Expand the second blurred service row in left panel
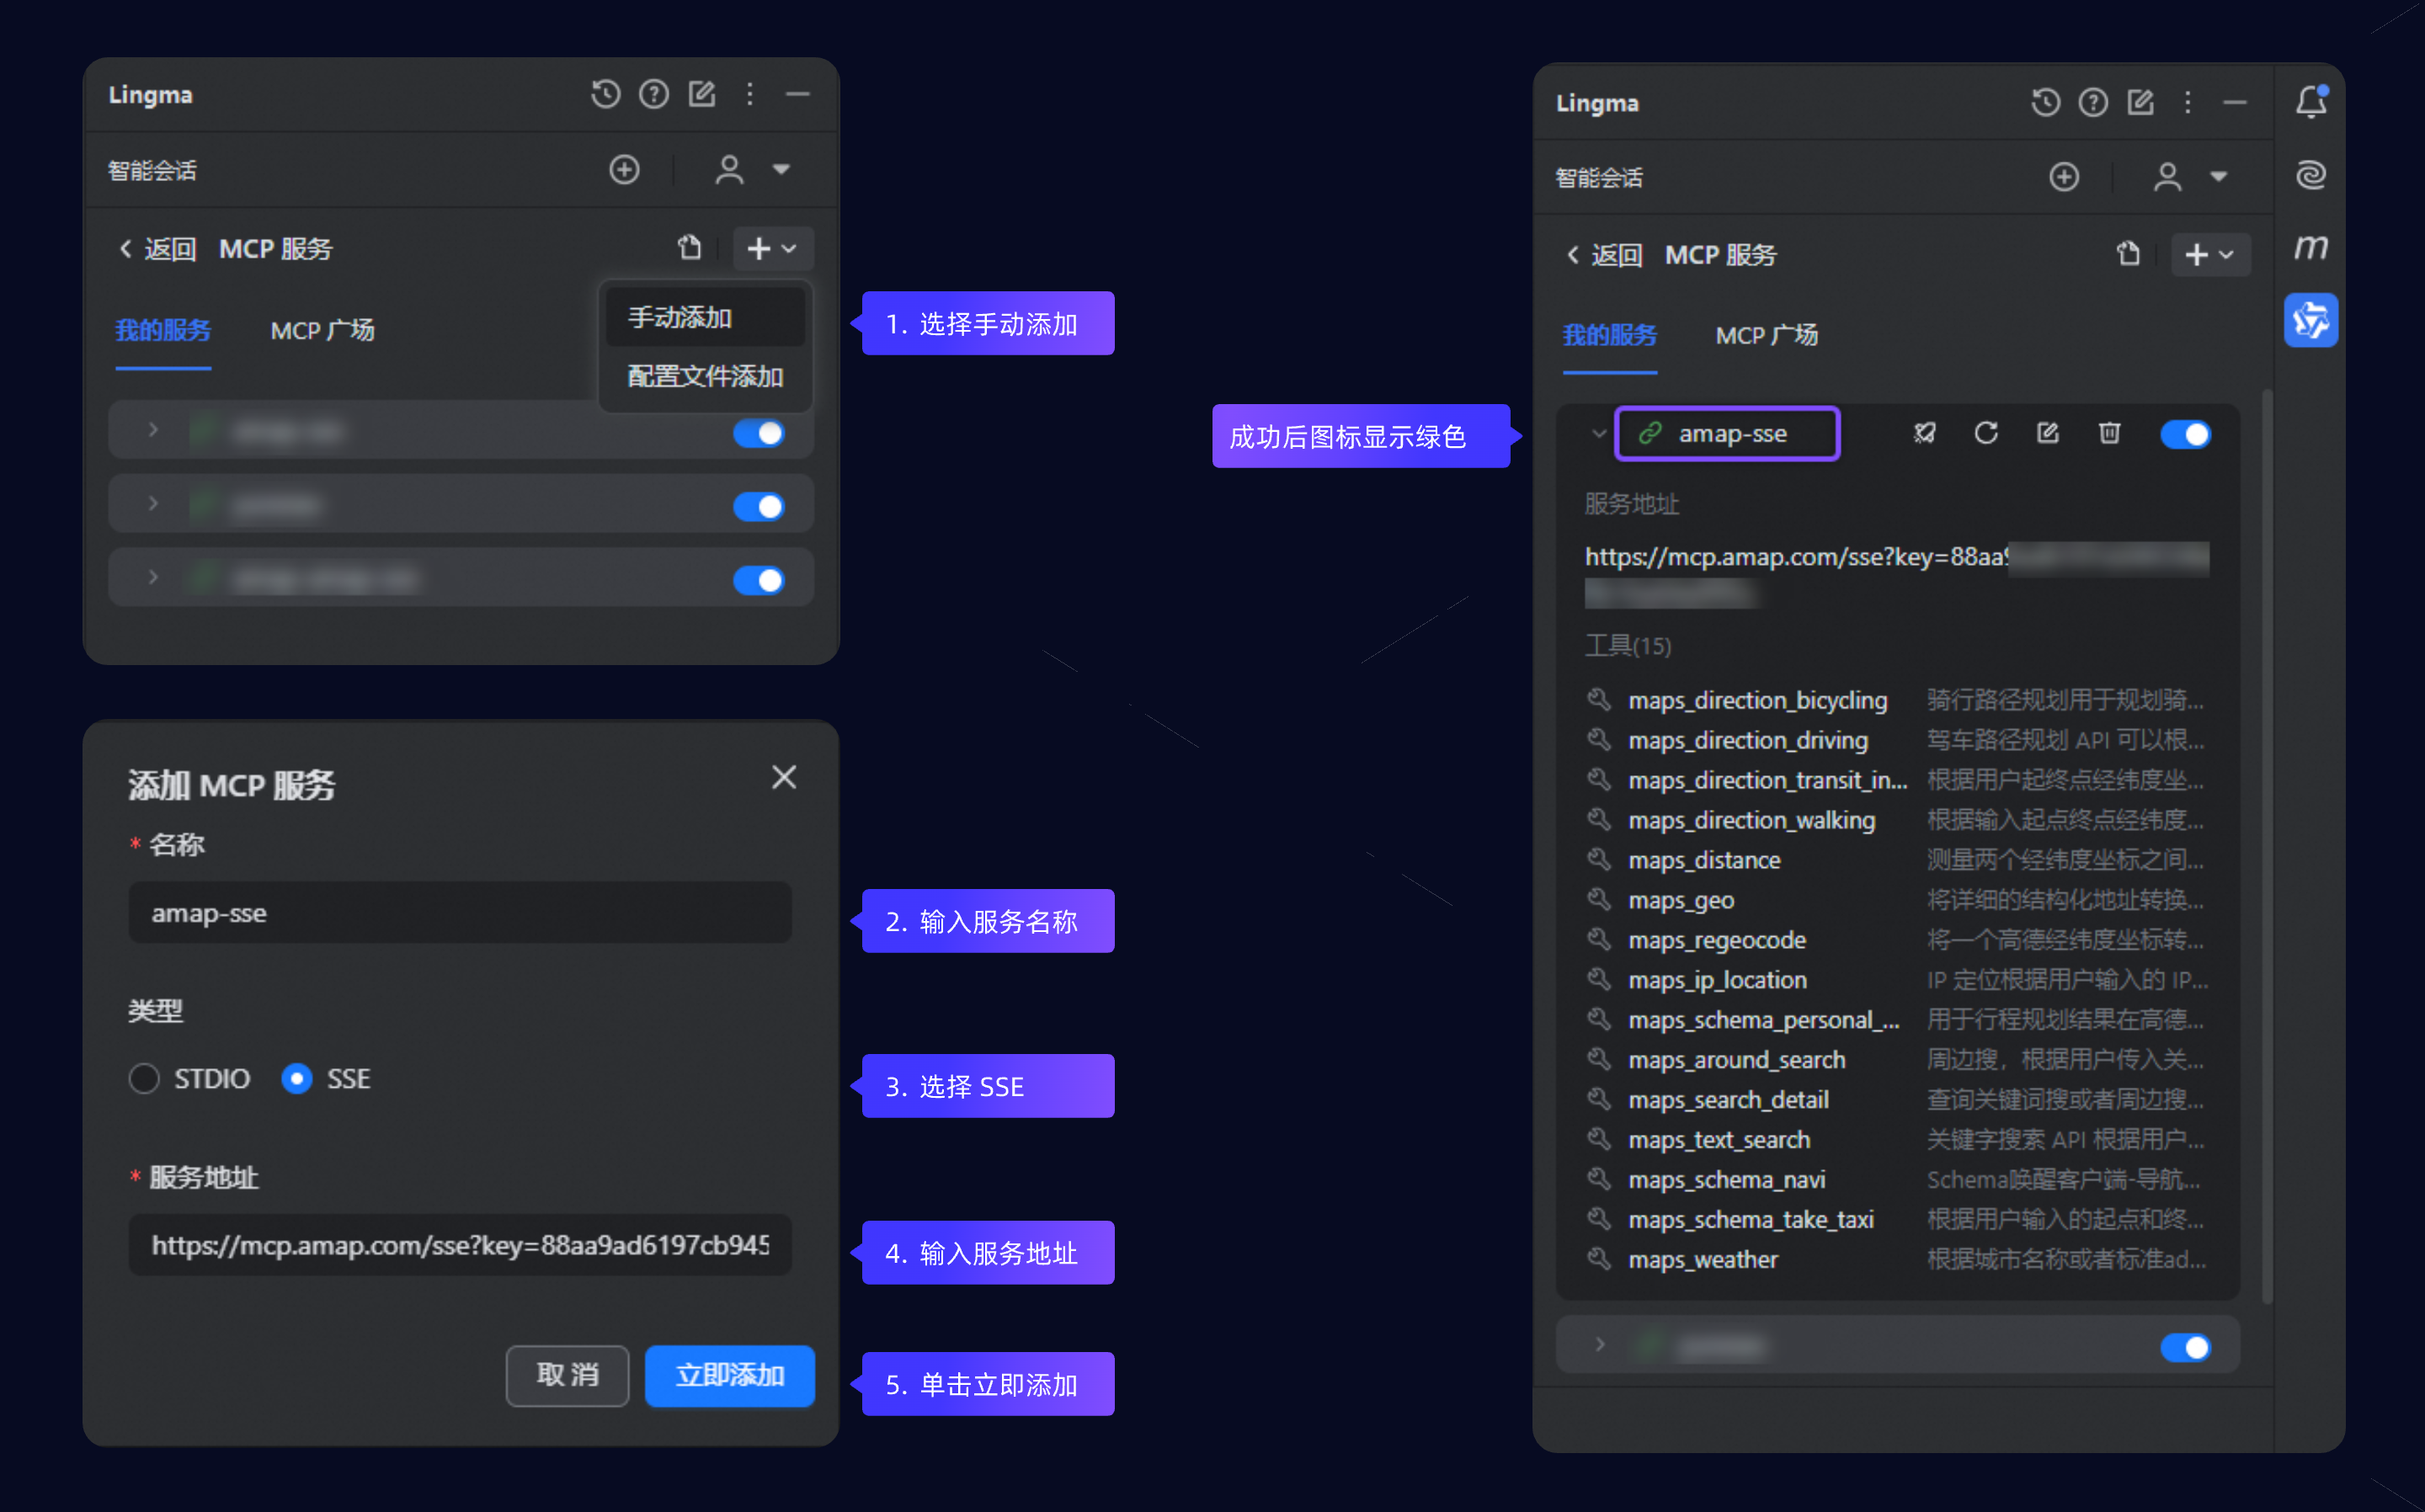 (153, 503)
